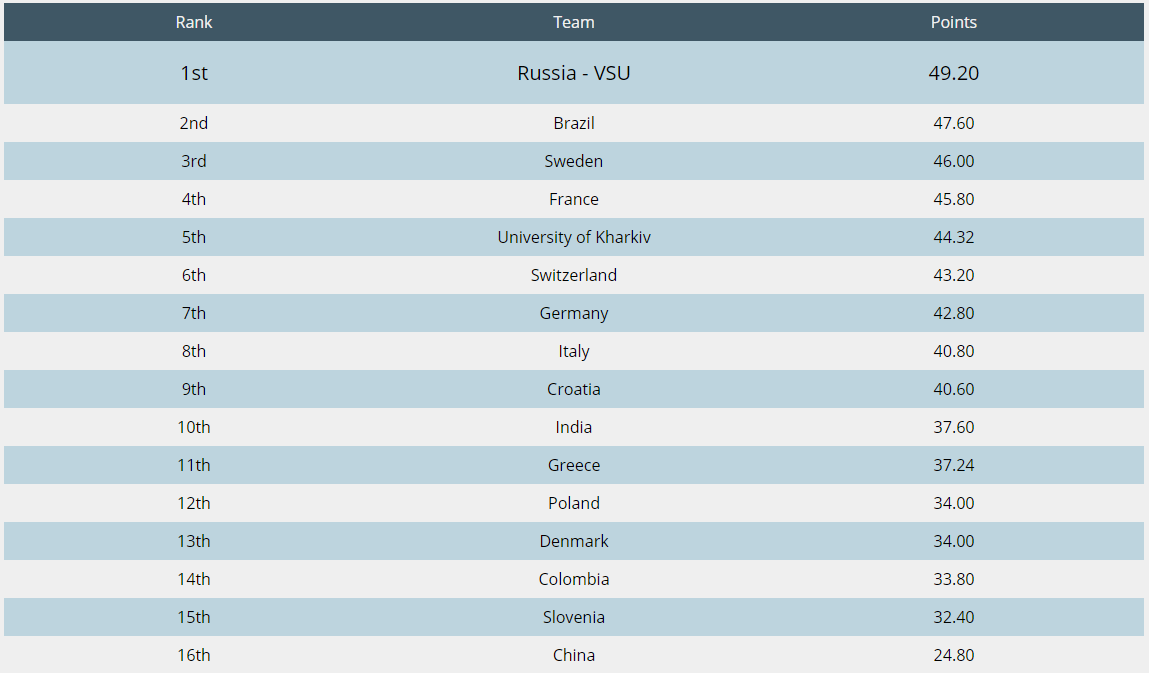
Task: Click the Rank column header
Action: 194,22
